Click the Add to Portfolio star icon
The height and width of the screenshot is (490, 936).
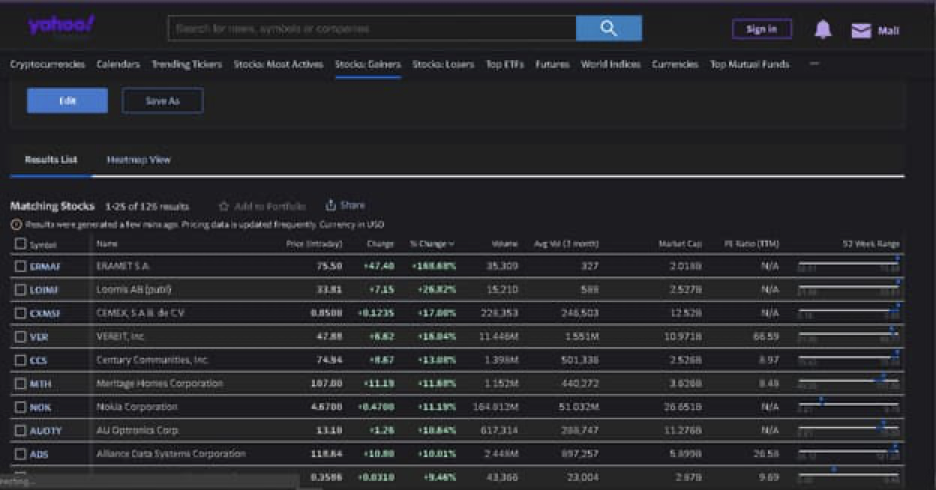[224, 207]
